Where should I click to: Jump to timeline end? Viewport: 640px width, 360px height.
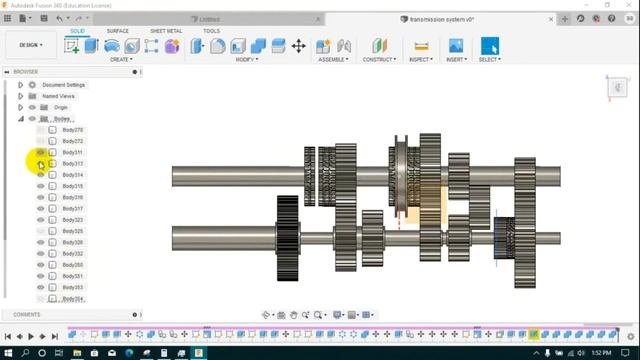pyautogui.click(x=54, y=336)
